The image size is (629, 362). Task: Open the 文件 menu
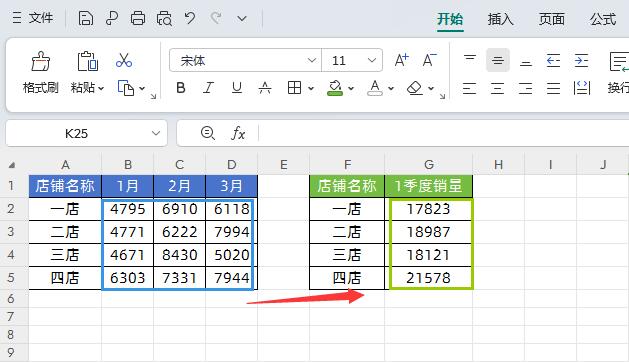33,18
